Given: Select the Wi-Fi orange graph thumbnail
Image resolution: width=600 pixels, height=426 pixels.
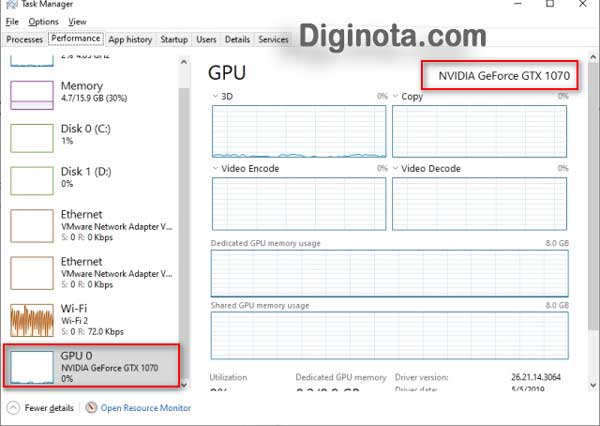Looking at the screenshot, I should pyautogui.click(x=32, y=320).
